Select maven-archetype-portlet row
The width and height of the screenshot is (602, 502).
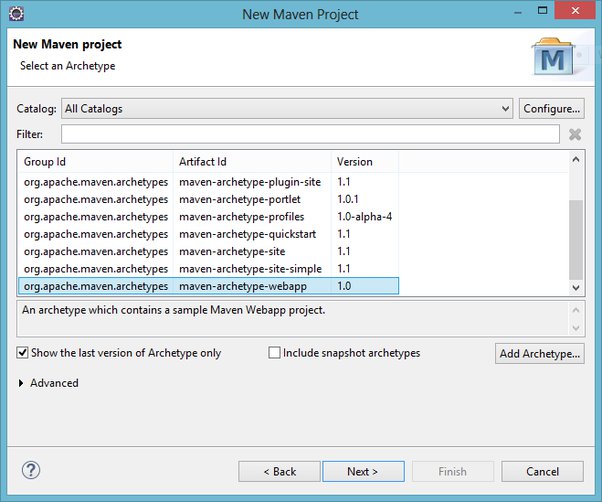coord(208,199)
